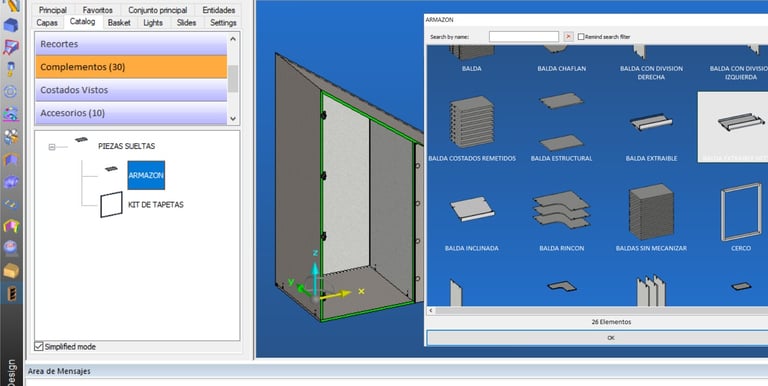
Task: Clear the search with the red X button
Action: click(568, 37)
